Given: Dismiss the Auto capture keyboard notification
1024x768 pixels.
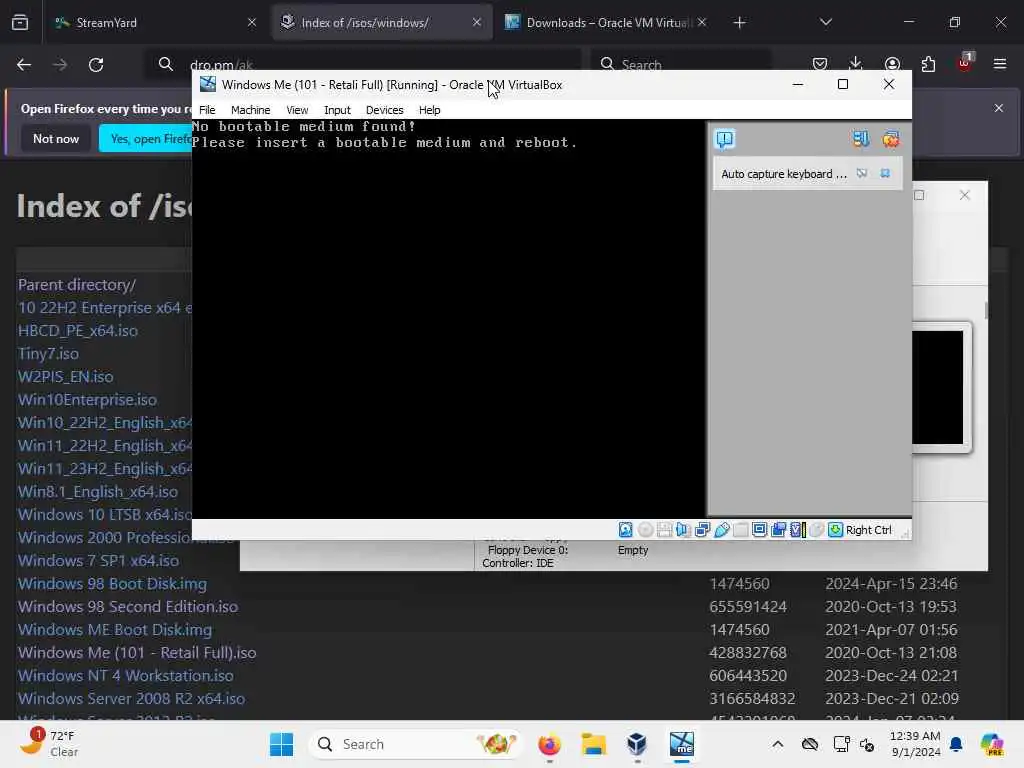Looking at the screenshot, I should coord(885,174).
